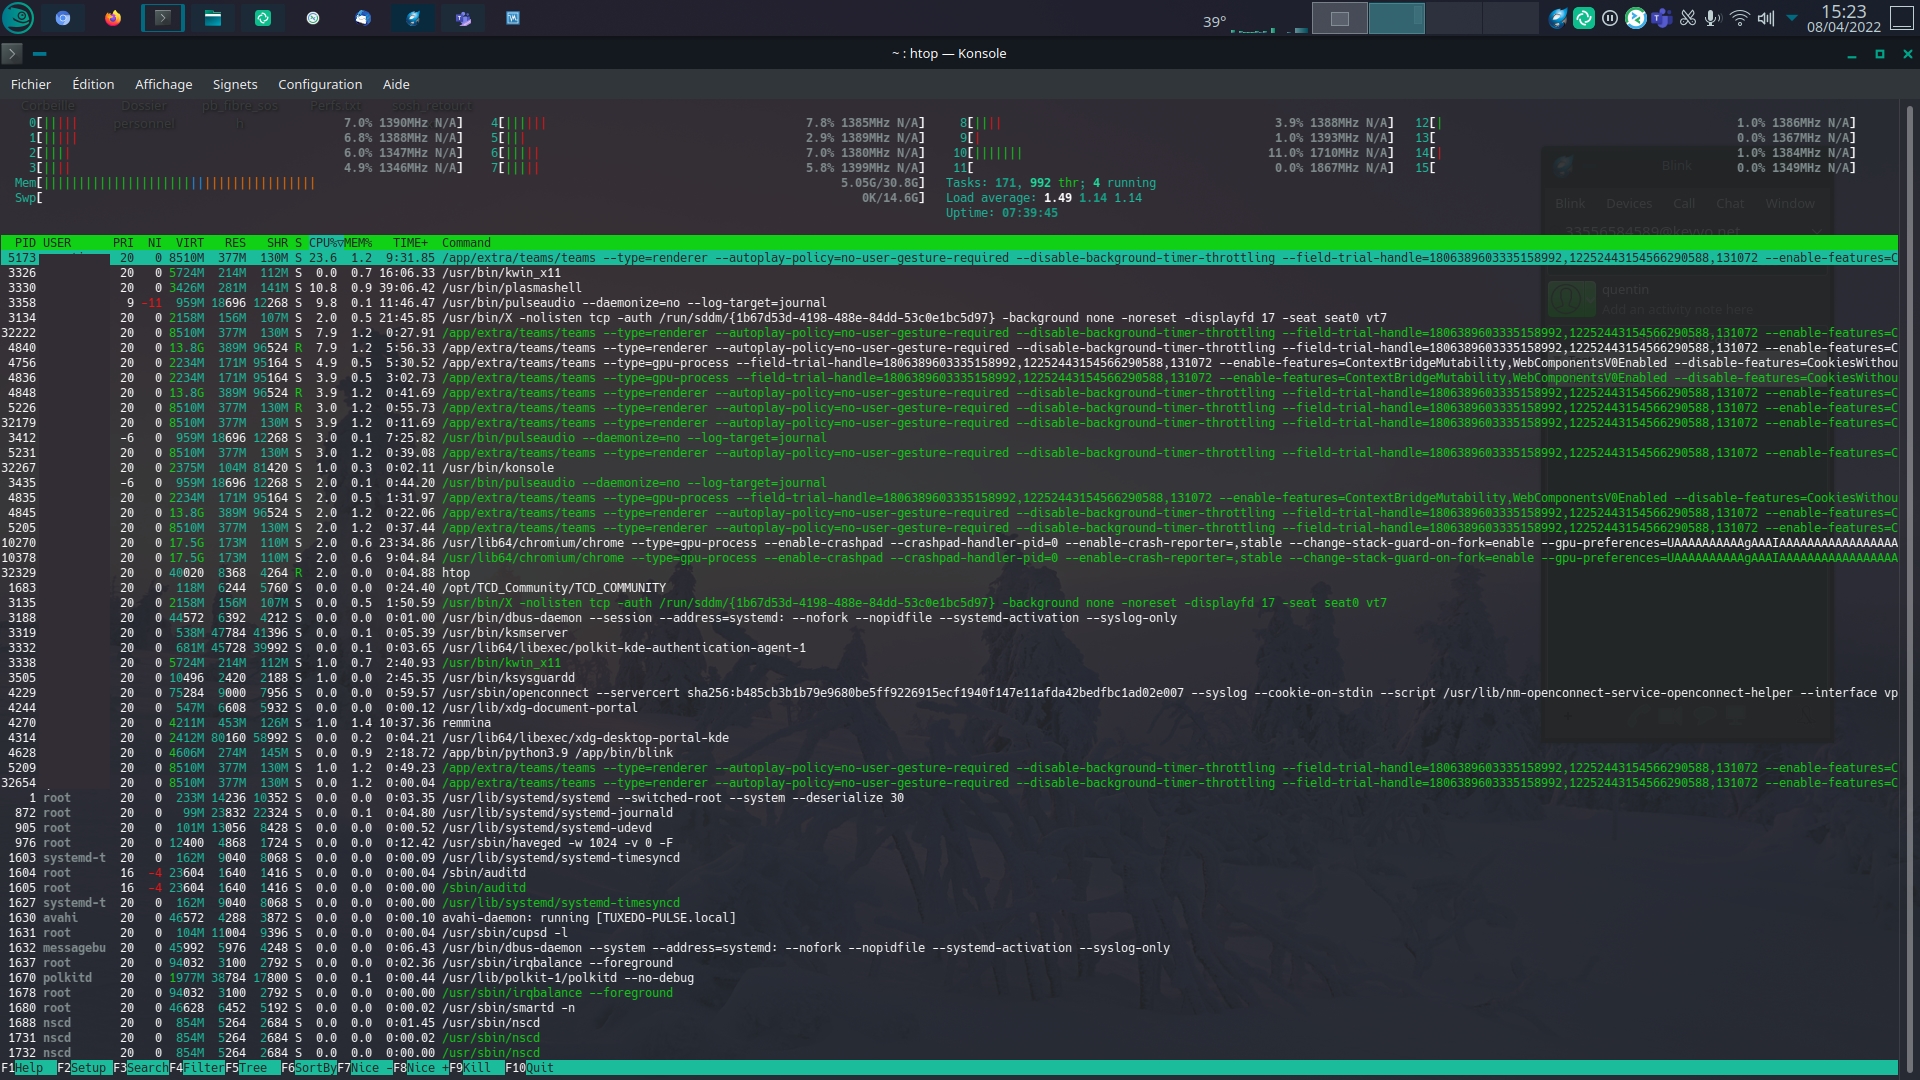Image resolution: width=1920 pixels, height=1080 pixels.
Task: Open the Configuration menu
Action: 320,84
